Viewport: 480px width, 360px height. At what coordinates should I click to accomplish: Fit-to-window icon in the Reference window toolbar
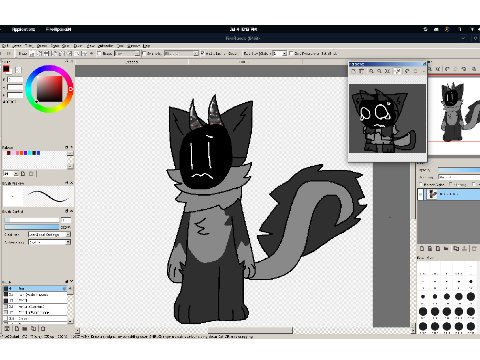[x=388, y=71]
